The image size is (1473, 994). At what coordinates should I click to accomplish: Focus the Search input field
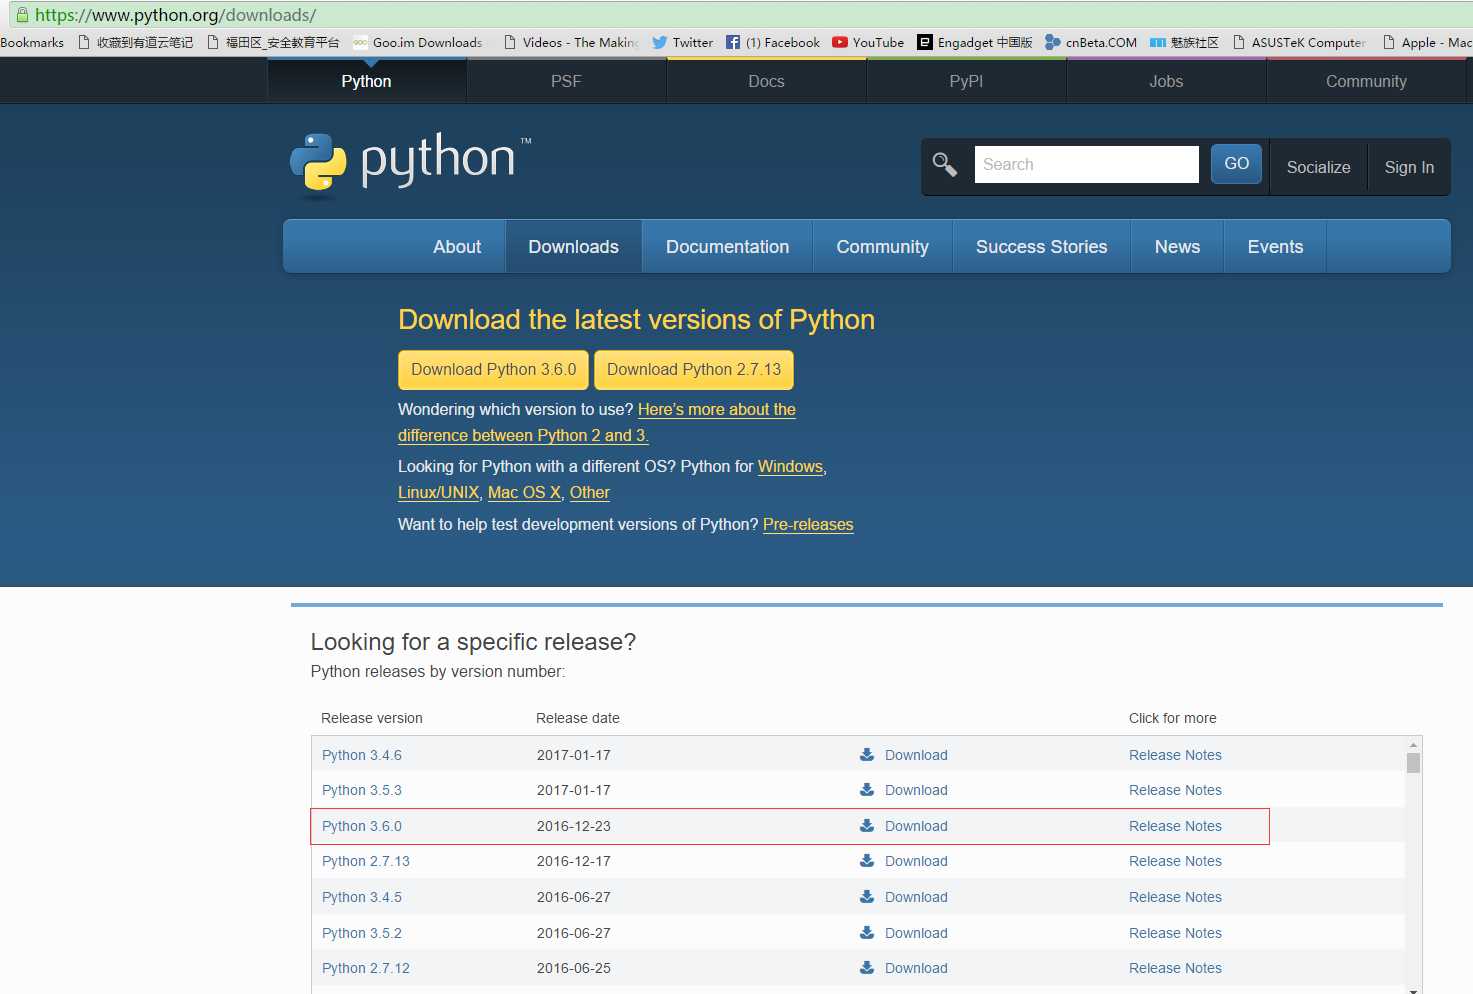pos(1086,164)
